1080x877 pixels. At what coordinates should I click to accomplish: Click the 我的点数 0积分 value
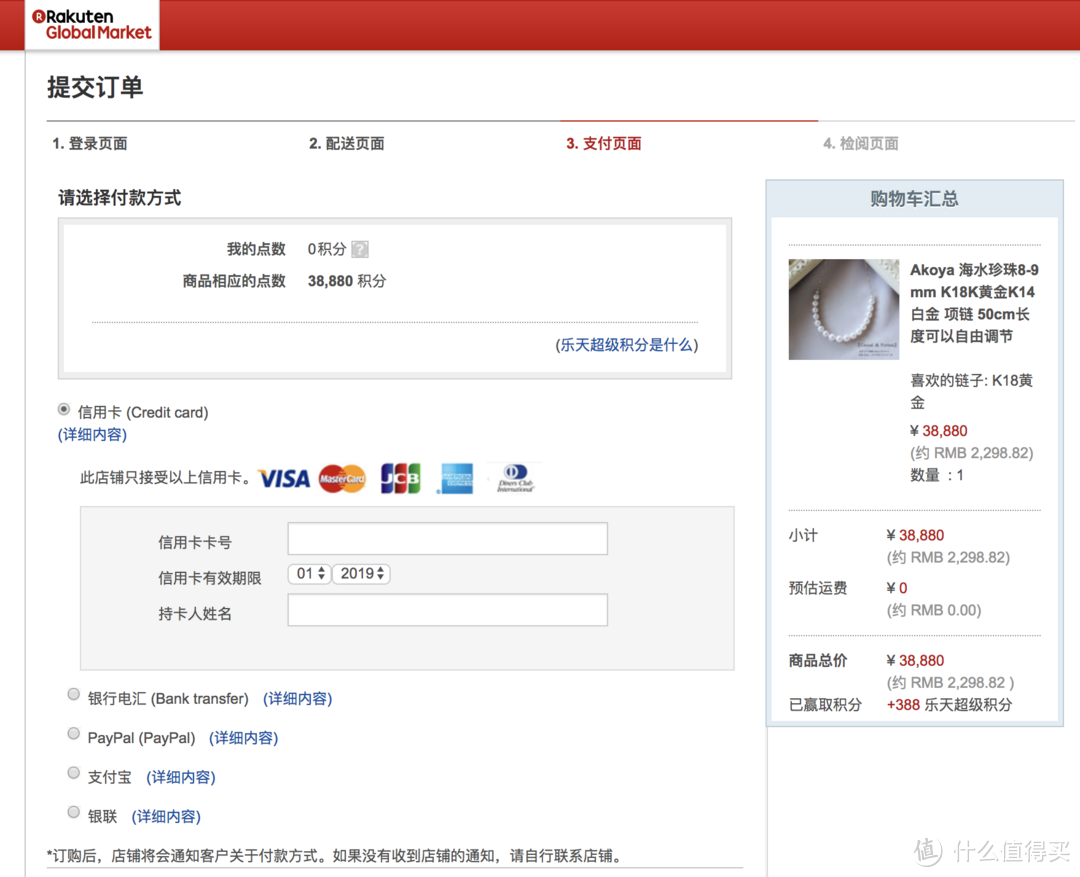[326, 249]
